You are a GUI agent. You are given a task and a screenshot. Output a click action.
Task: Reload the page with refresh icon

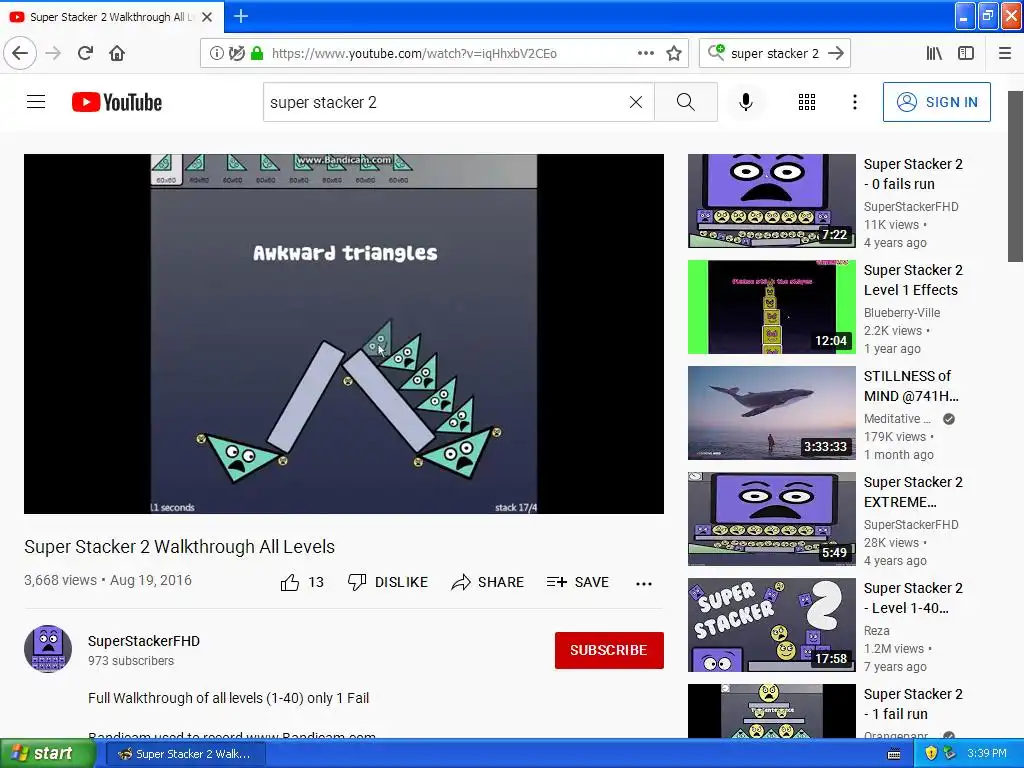coord(85,54)
